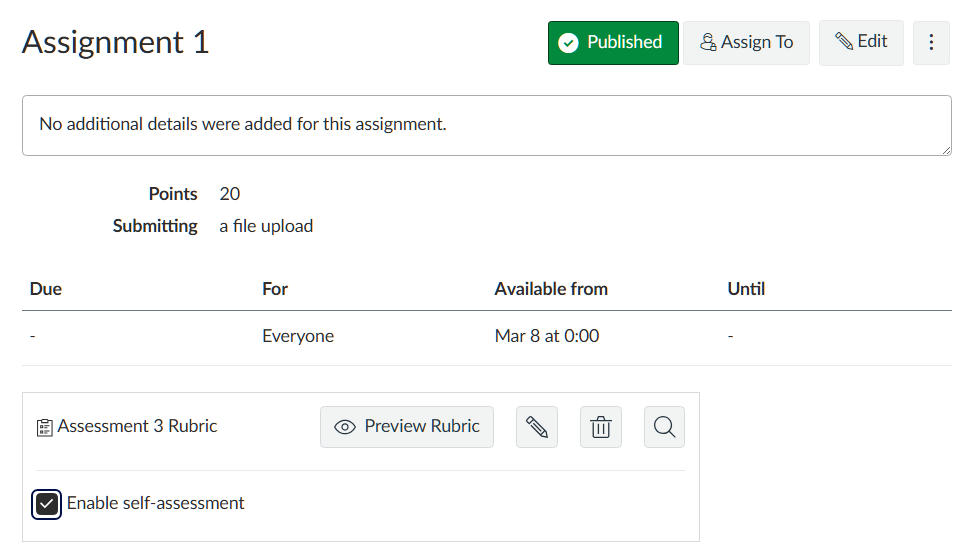Find a rubric with magnifier icon
Viewport: 966px width, 558px height.
coord(664,426)
